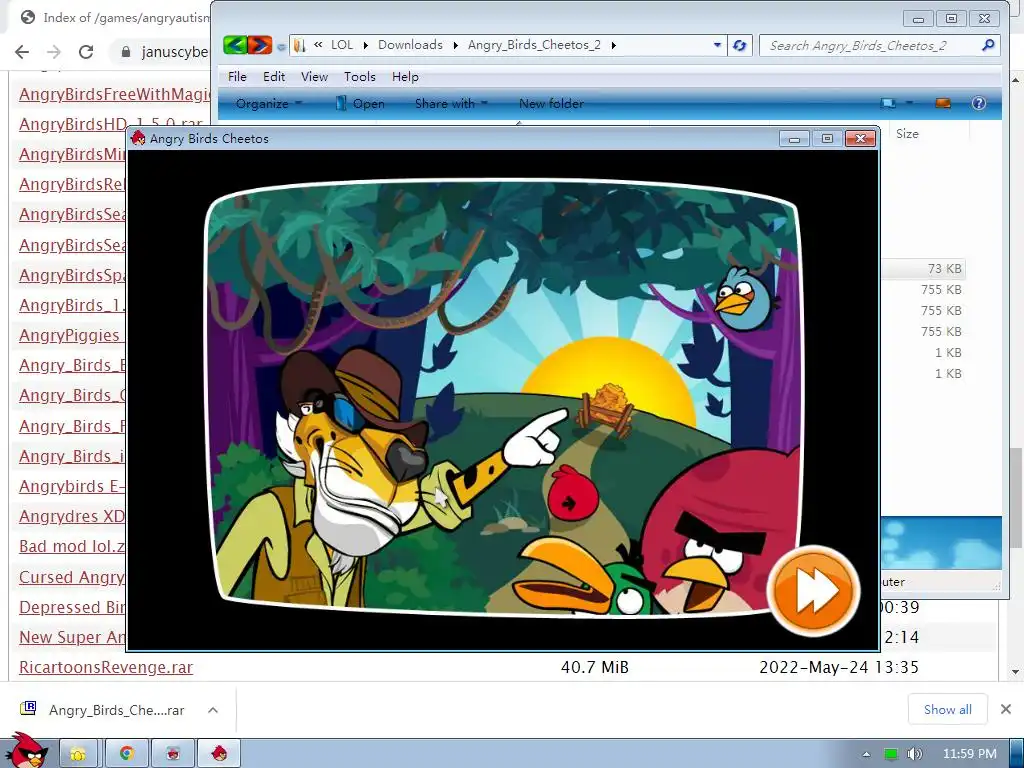Open the AngryPiggies link
The image size is (1024, 768).
69,335
